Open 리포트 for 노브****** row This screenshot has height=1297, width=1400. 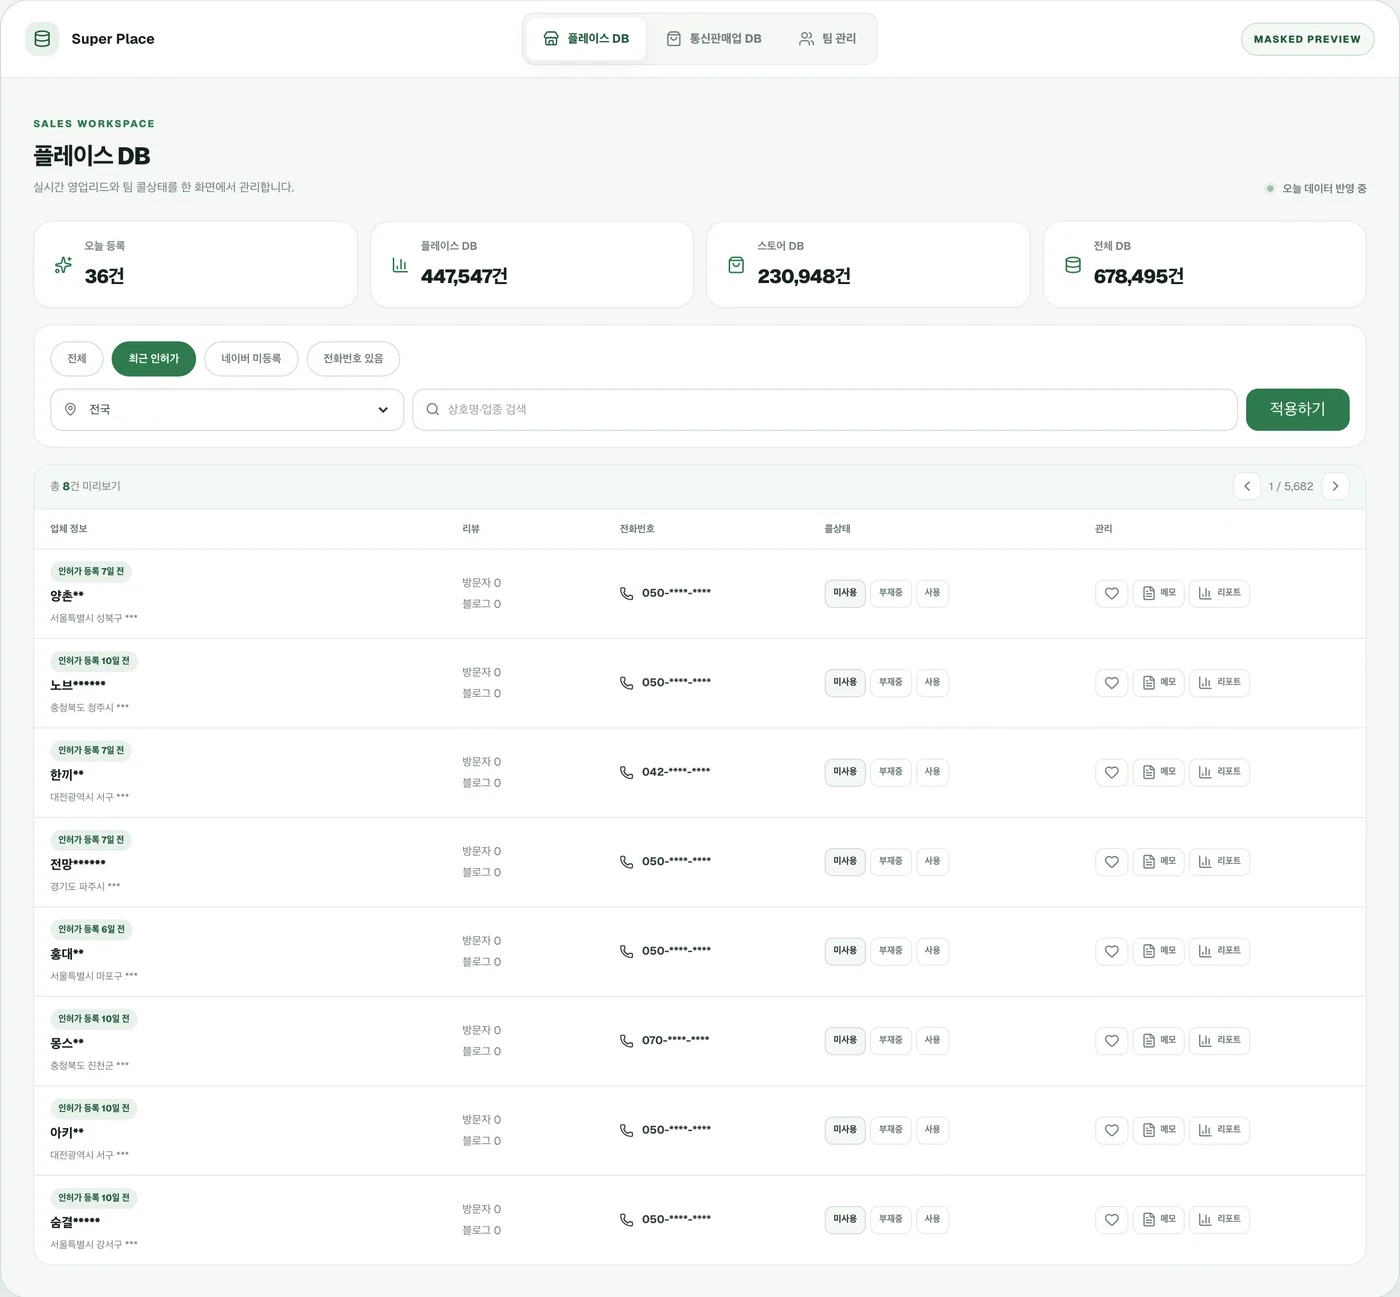(x=1219, y=683)
